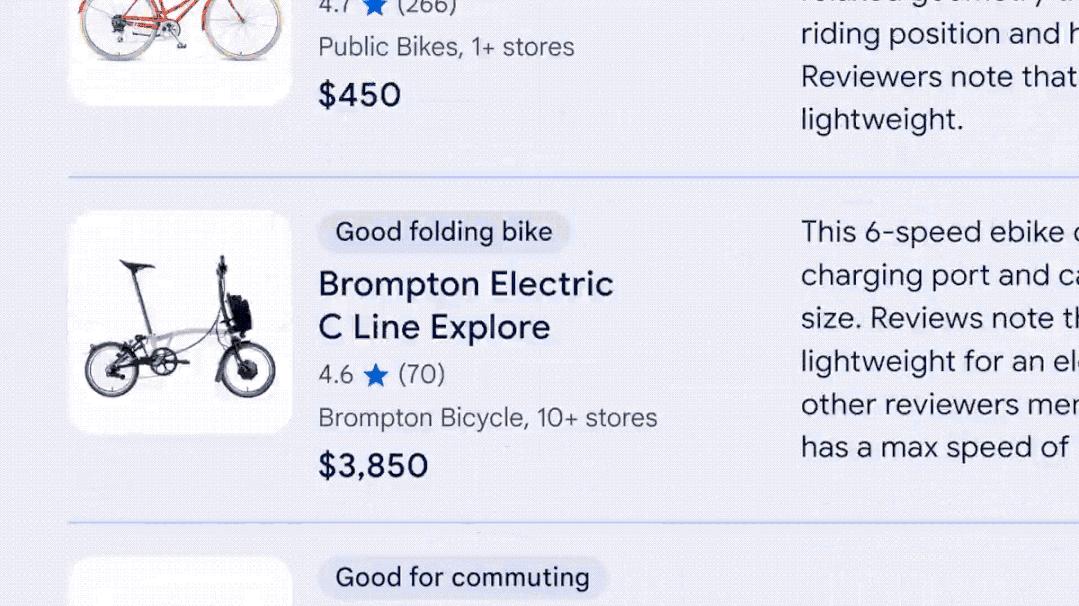The image size is (1079, 606).
Task: Open "Public Bikes, 1+ stores" seller text
Action: pos(446,47)
